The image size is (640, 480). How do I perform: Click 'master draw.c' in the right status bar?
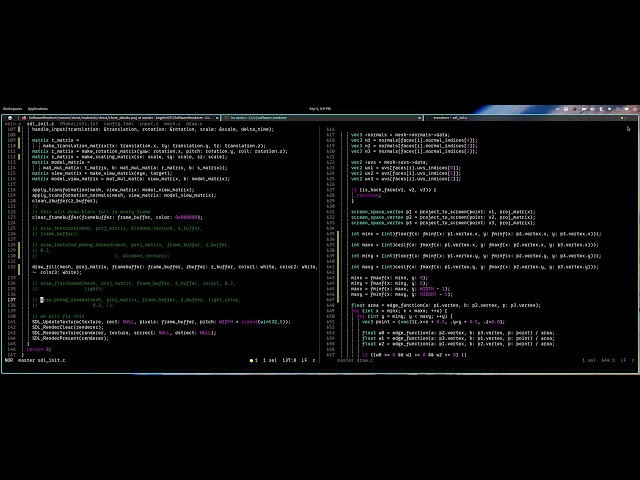[x=355, y=360]
